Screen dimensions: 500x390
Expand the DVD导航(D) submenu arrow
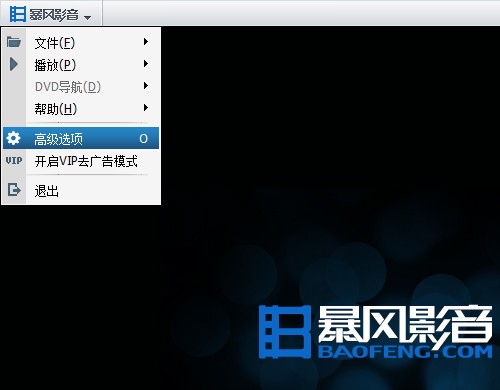pos(146,86)
